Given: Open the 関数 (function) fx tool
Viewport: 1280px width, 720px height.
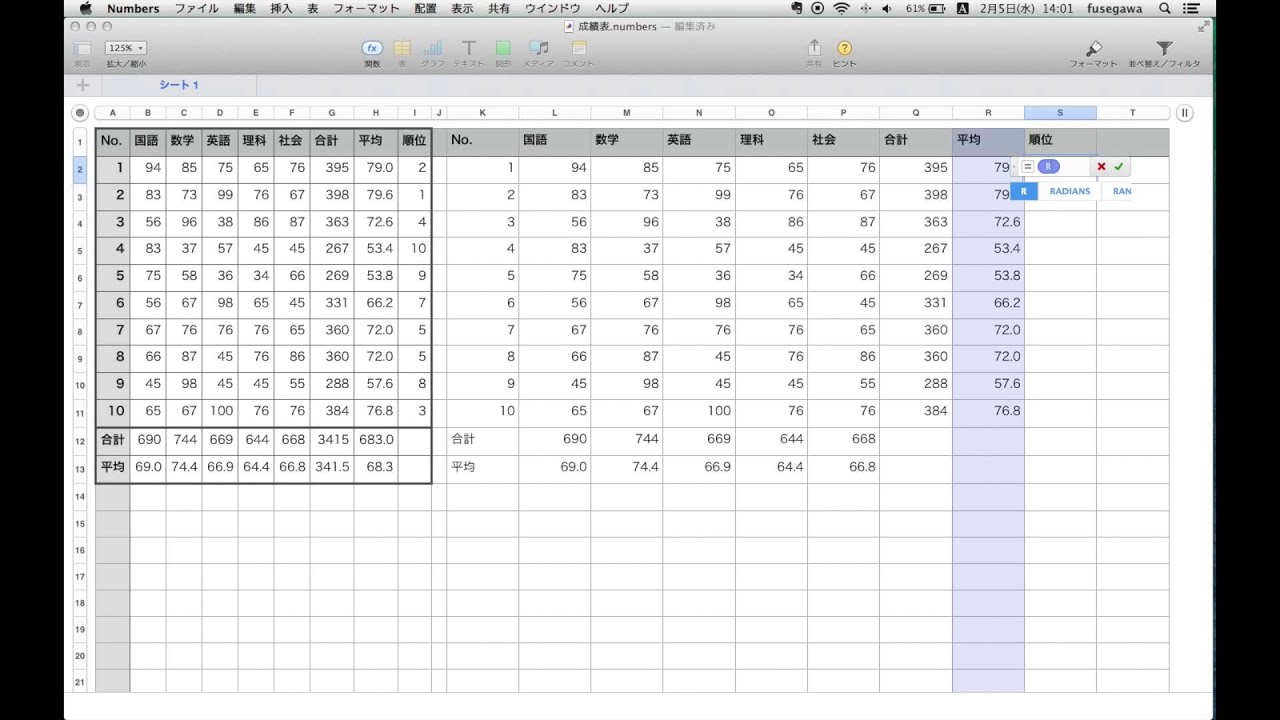Looking at the screenshot, I should (372, 48).
